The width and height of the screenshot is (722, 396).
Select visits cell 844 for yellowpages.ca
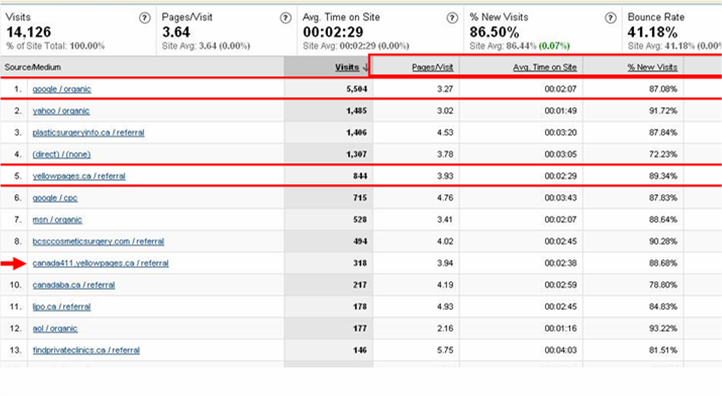[360, 176]
